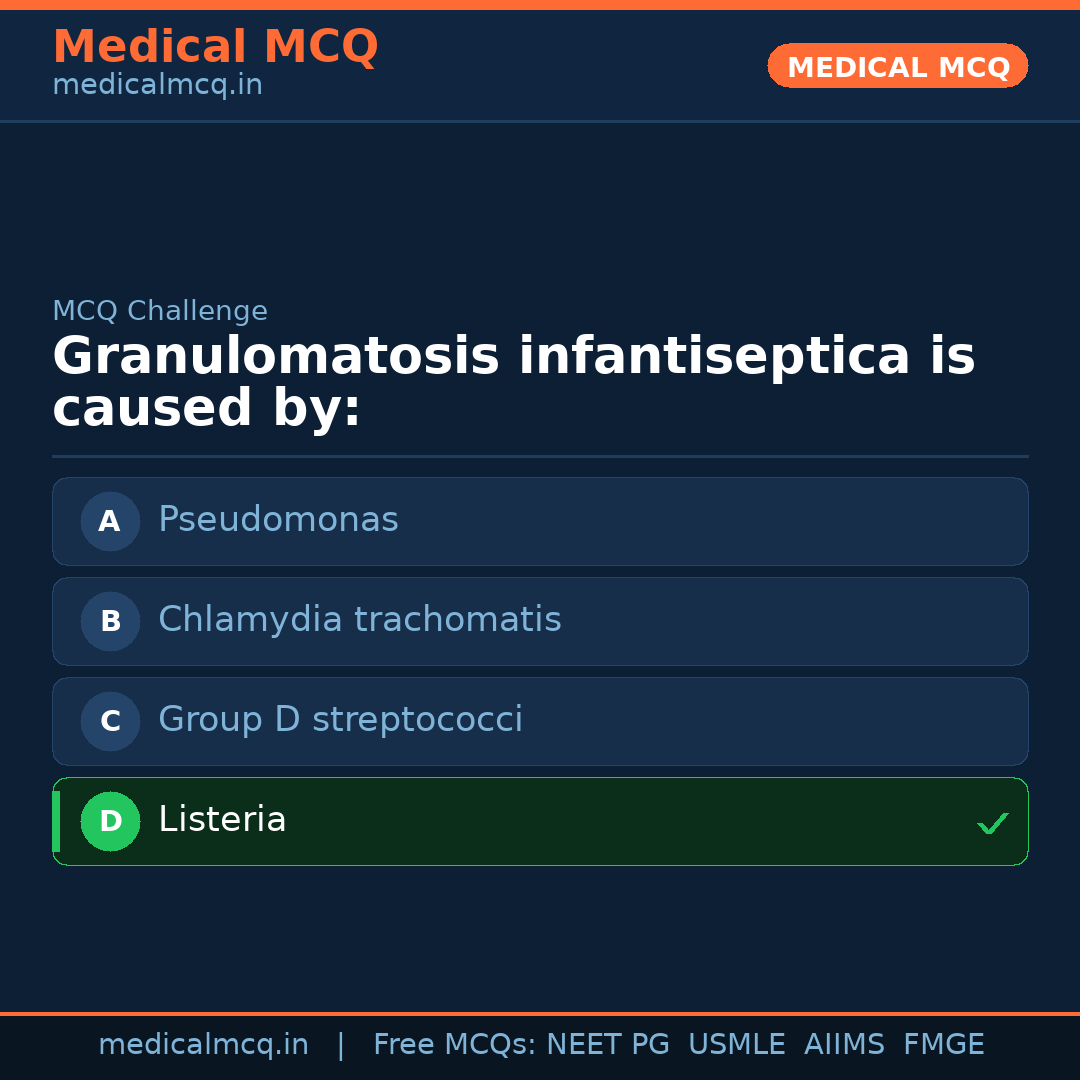Click the Granulomatosis infantiseptica question text

(x=513, y=382)
